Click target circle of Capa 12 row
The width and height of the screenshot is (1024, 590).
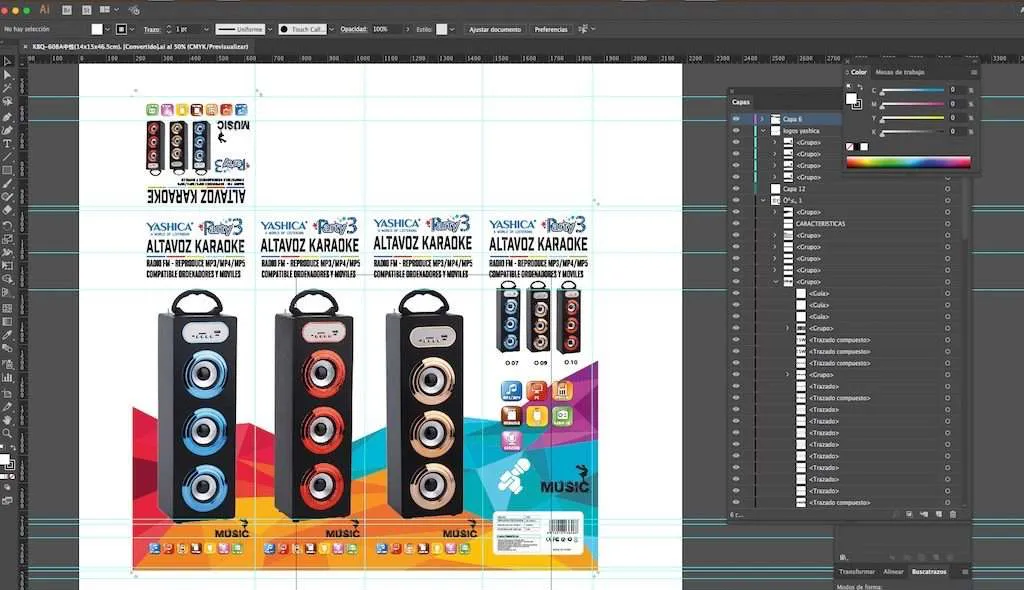pyautogui.click(x=948, y=189)
